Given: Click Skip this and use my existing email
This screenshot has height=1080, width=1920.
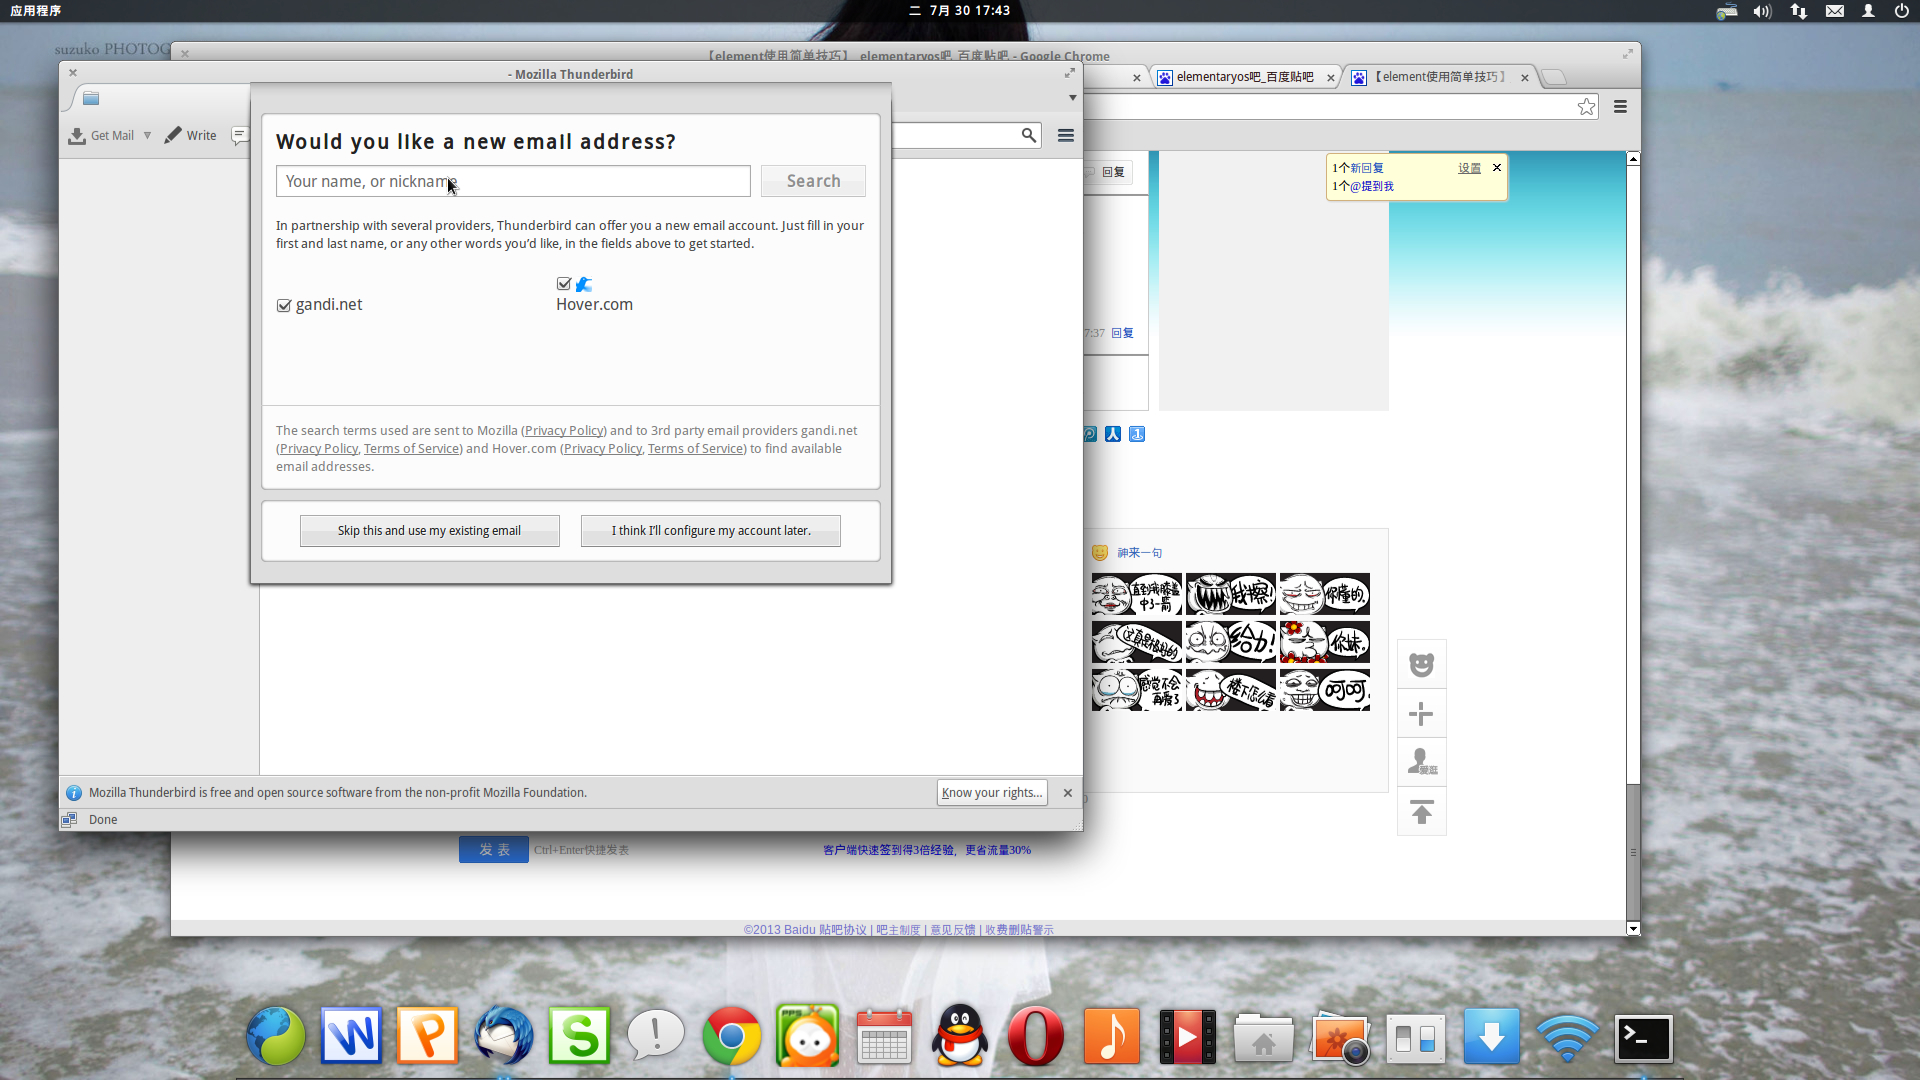Looking at the screenshot, I should [x=429, y=531].
